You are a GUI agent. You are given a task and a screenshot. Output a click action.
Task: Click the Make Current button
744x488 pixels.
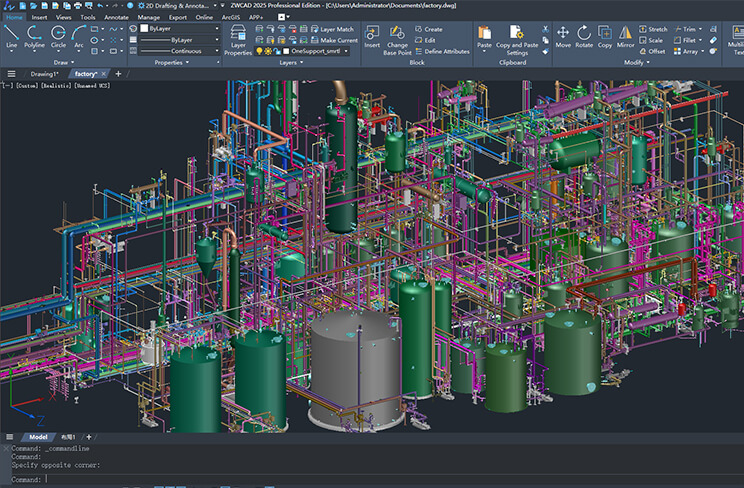tap(335, 40)
